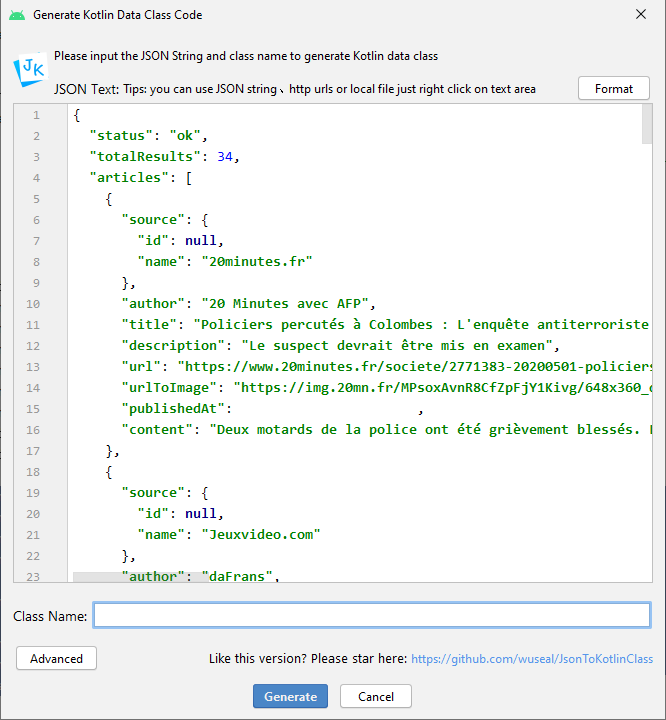Click the "20 Minutes avec AFP" author value

[287, 304]
